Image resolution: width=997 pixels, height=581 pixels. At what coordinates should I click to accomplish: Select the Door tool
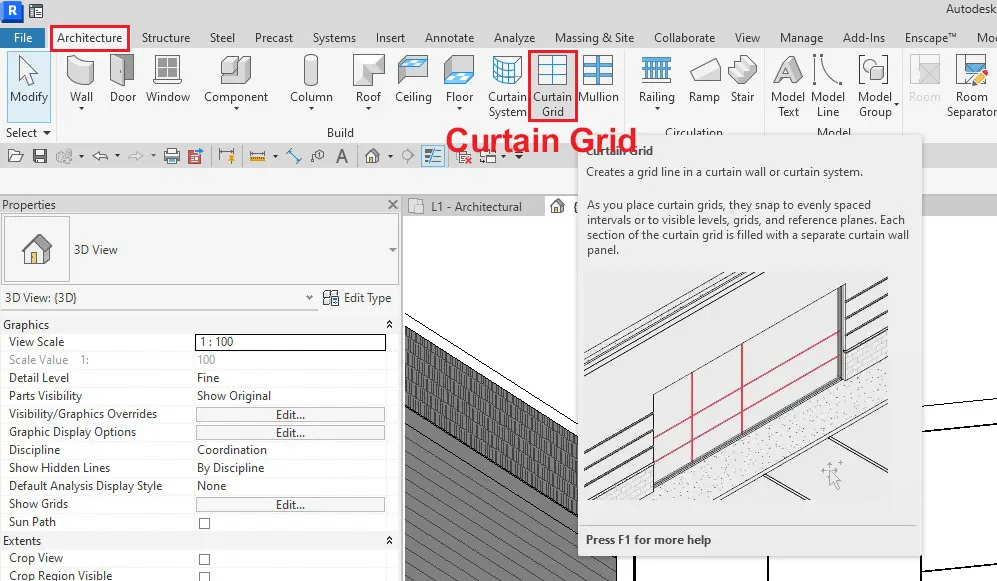tap(123, 79)
